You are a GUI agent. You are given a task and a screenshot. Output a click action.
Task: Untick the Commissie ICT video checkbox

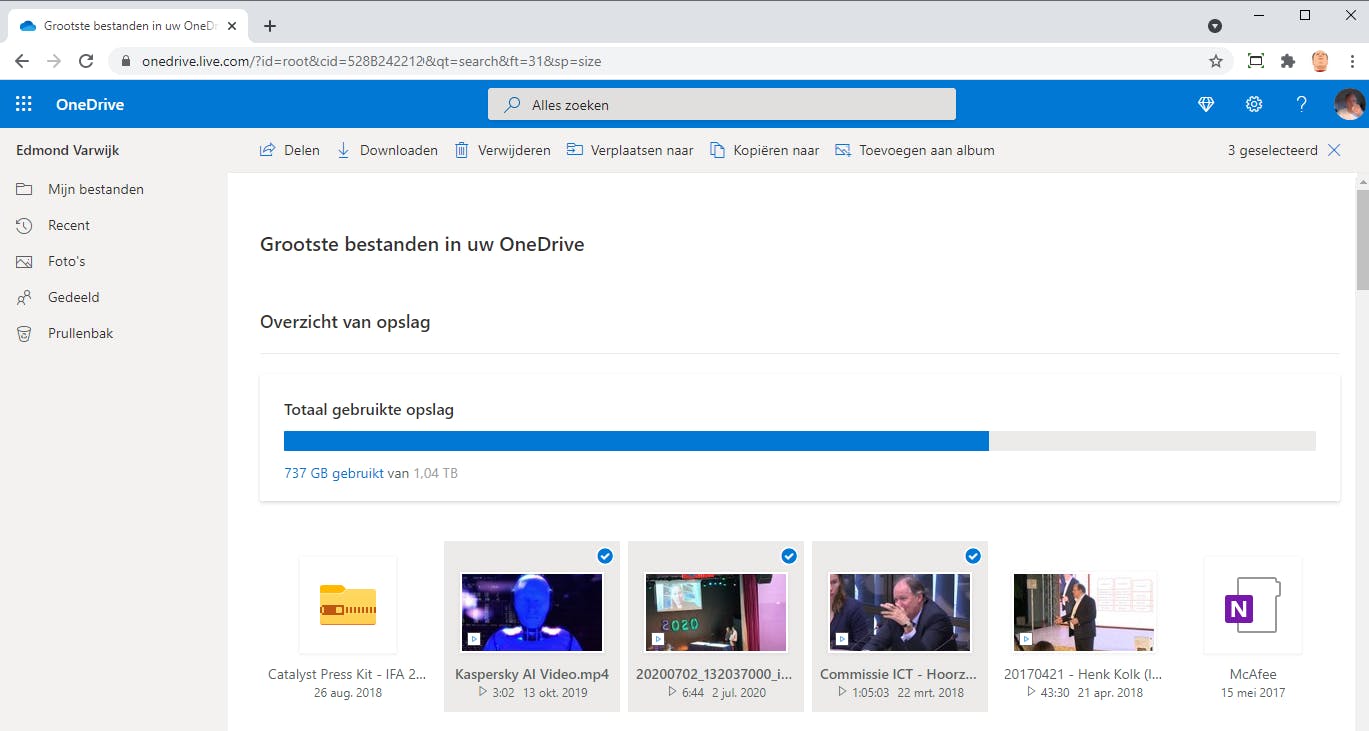click(973, 556)
